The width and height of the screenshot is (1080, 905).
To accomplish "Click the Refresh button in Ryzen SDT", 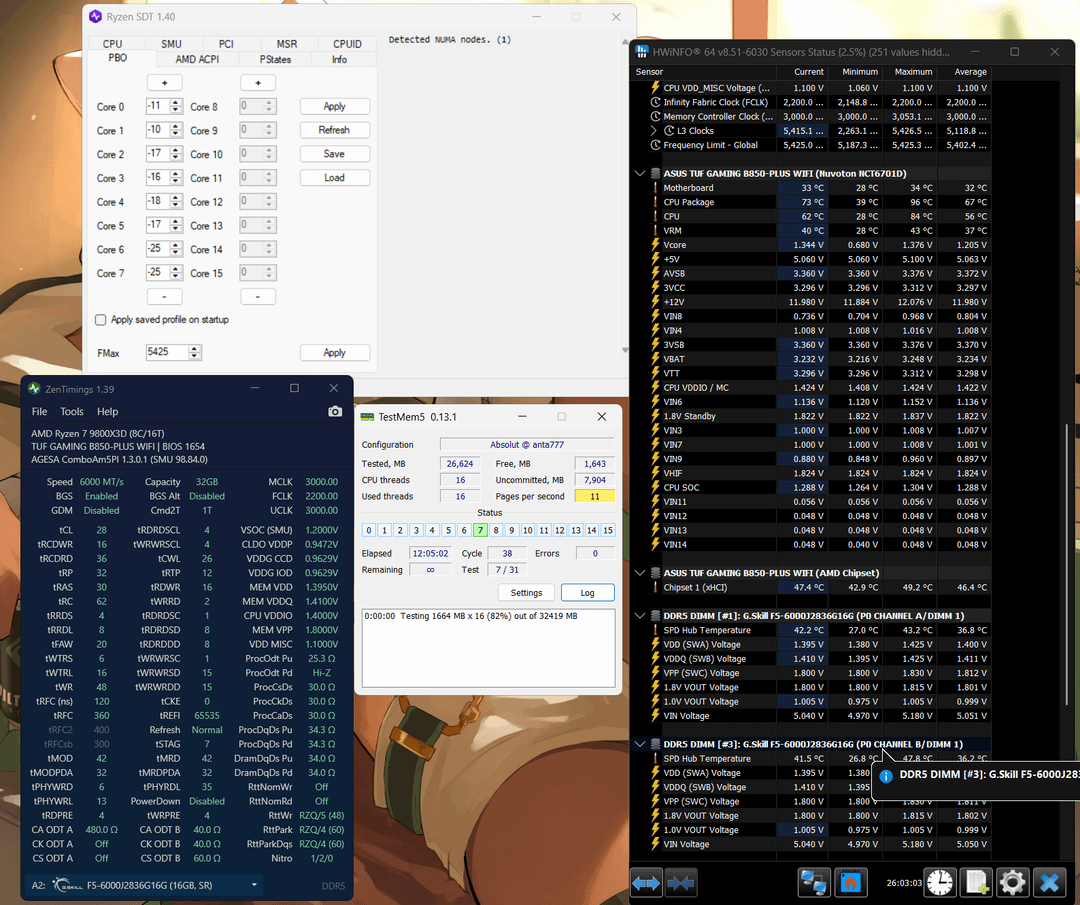I will tap(335, 129).
